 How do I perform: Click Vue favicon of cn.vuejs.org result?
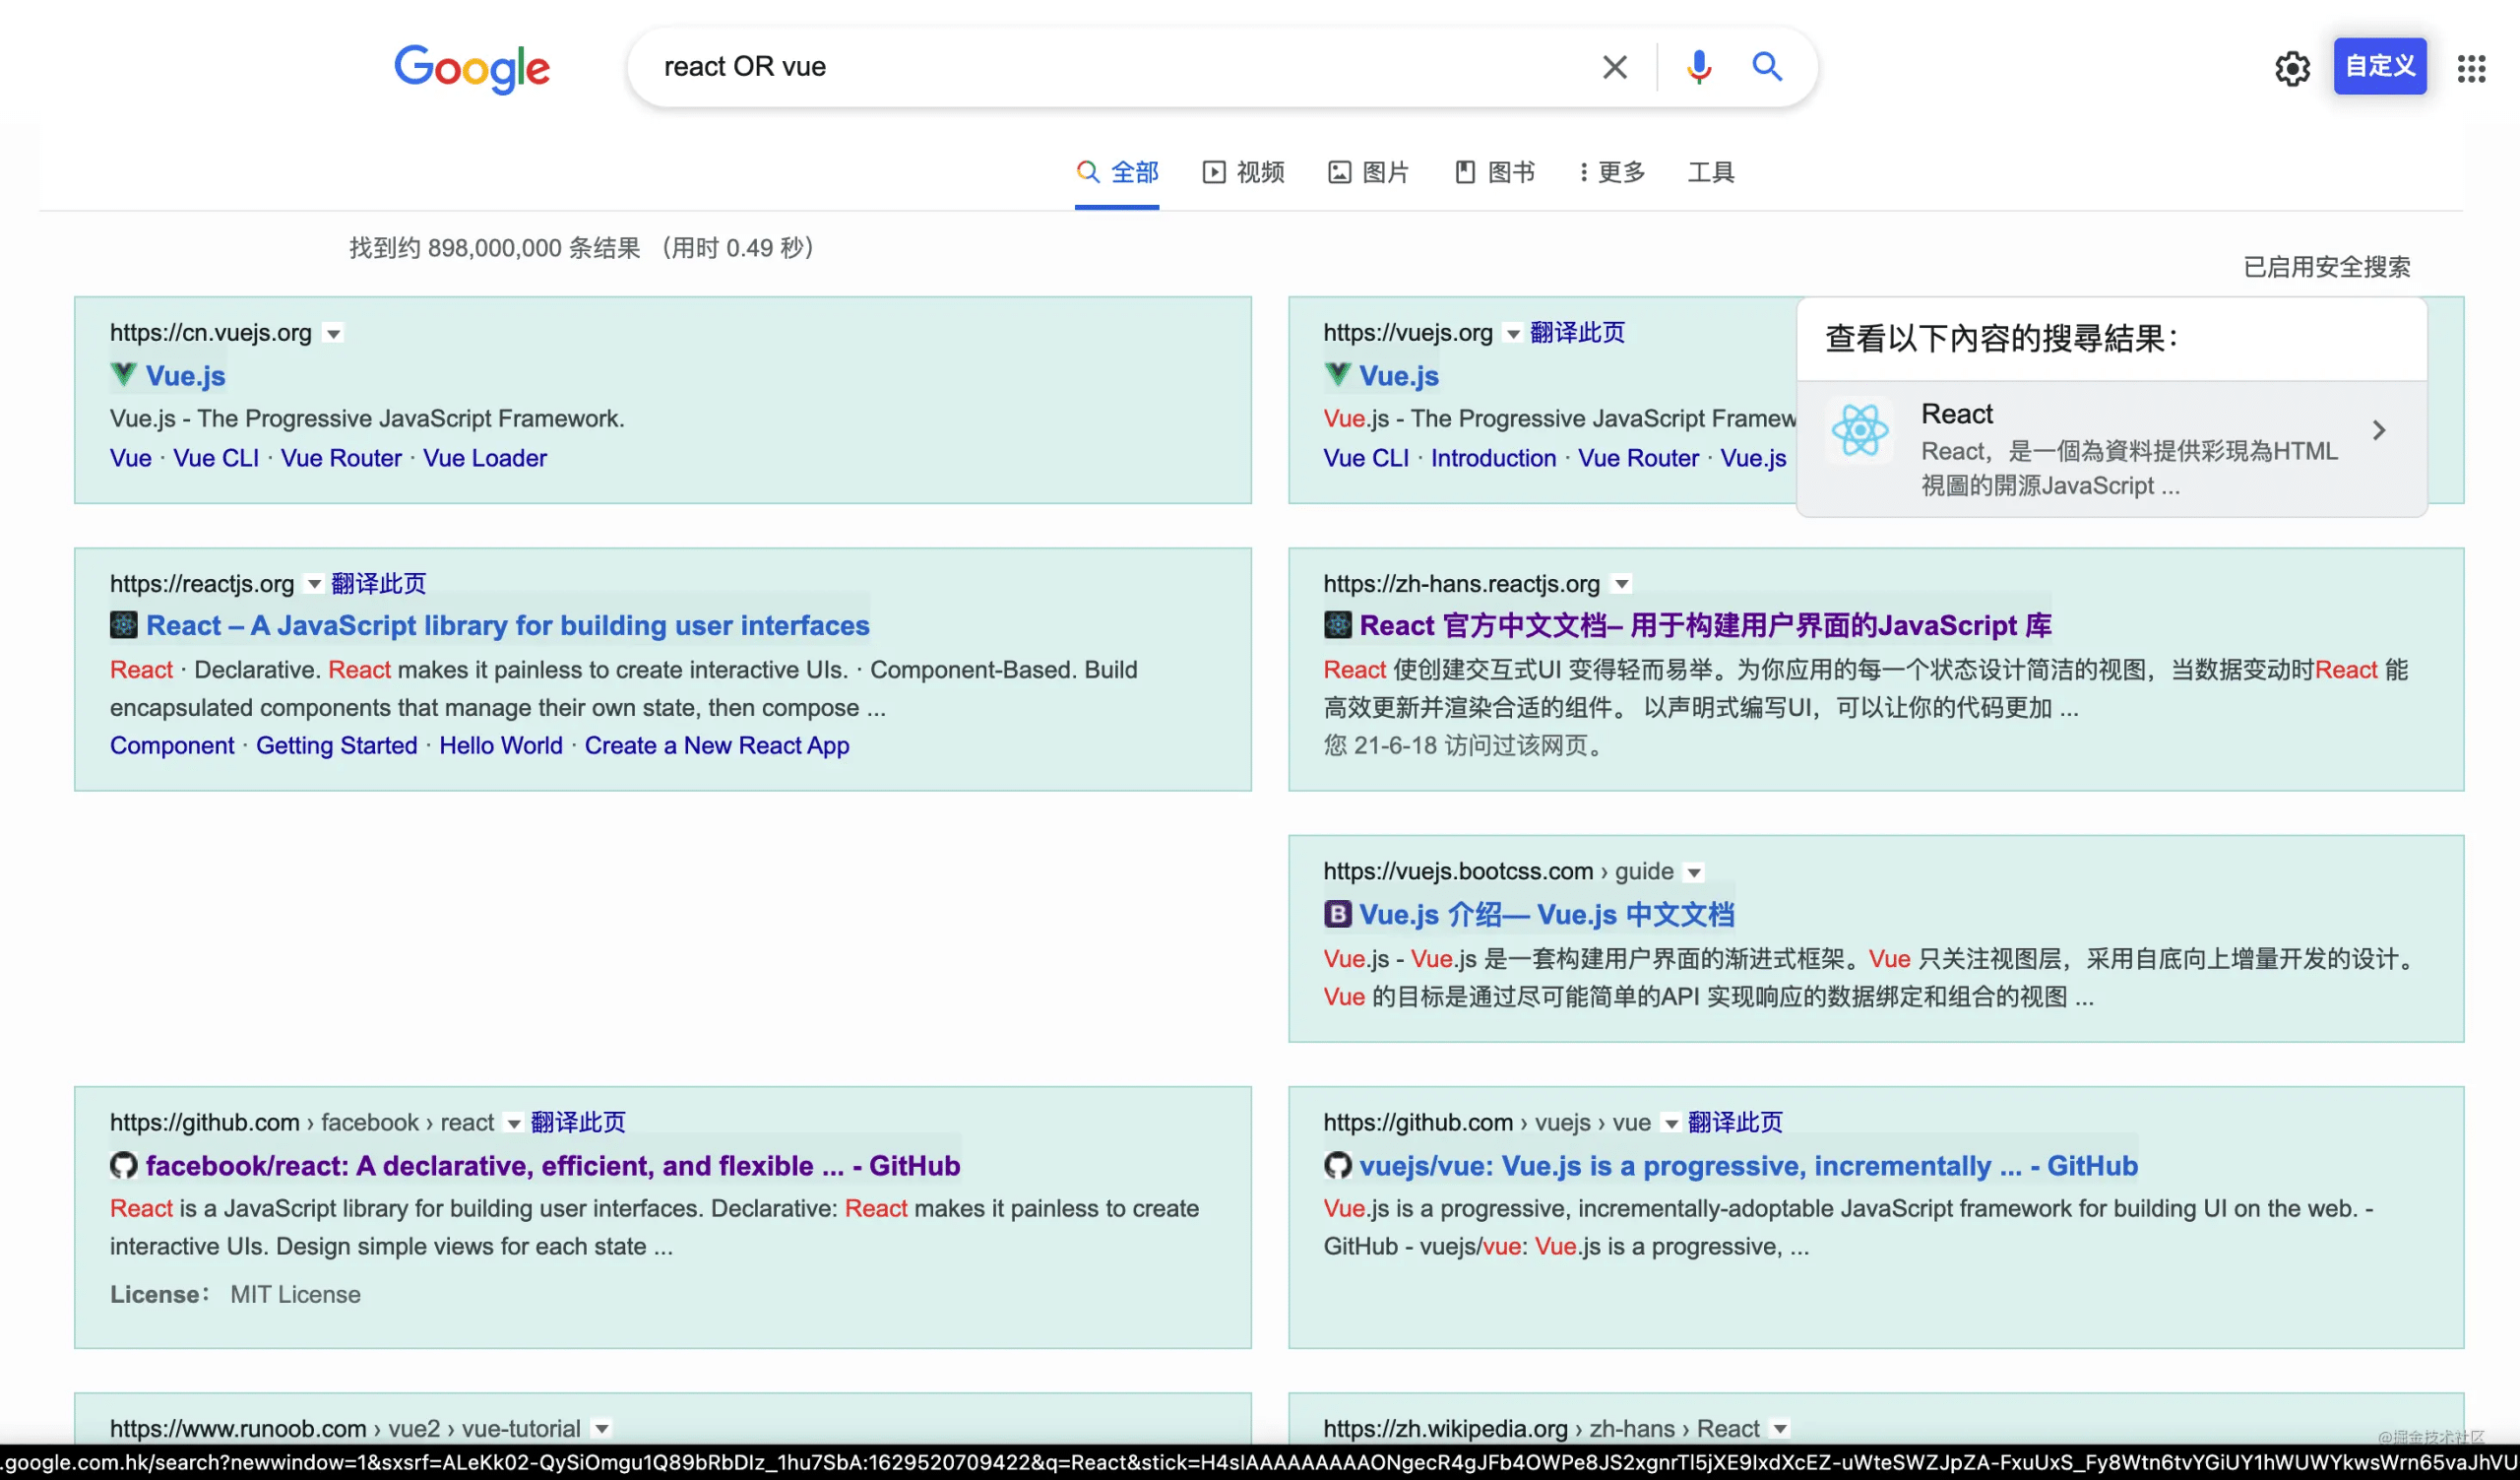pos(123,375)
